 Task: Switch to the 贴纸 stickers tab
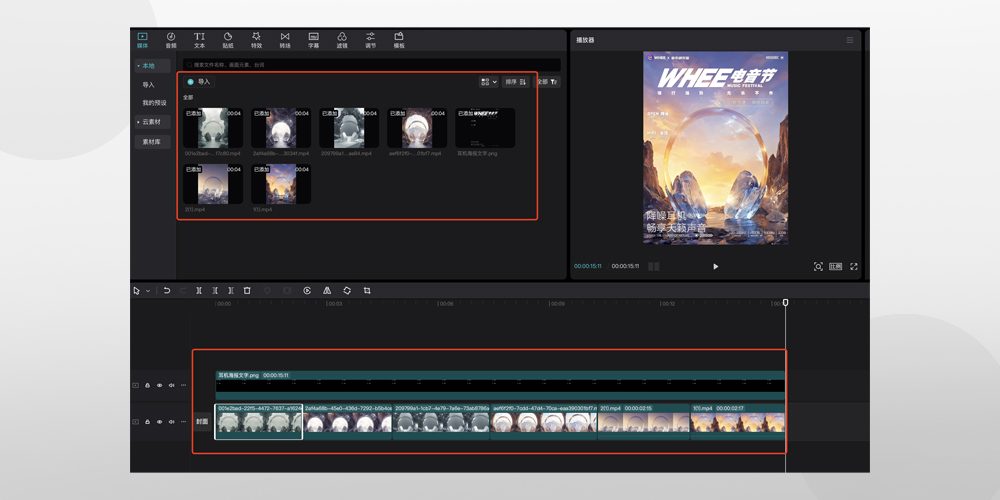coord(228,40)
